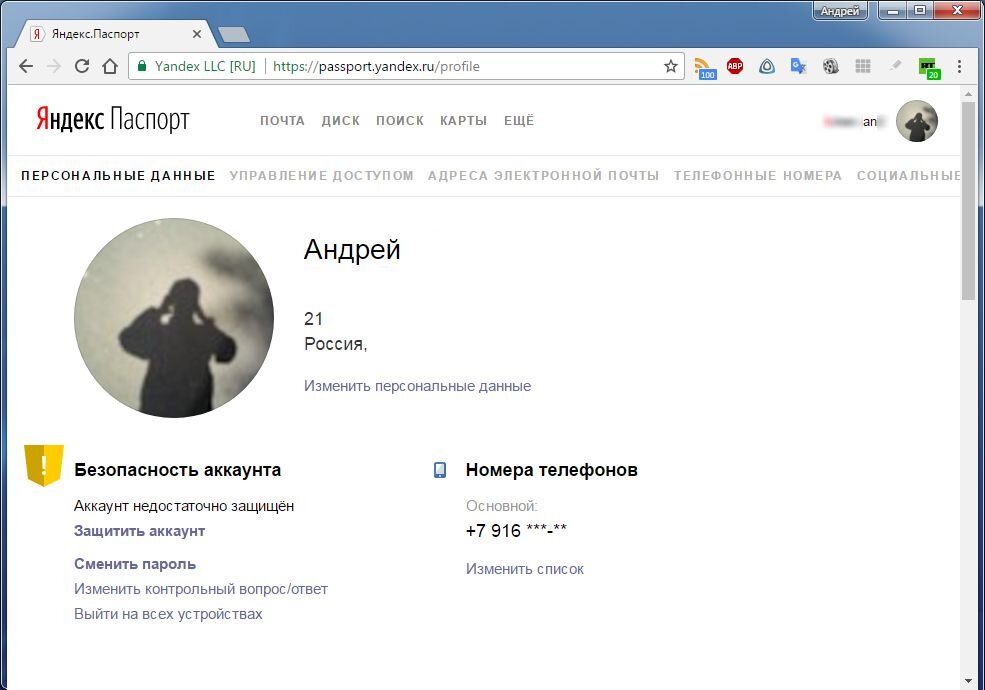Click Выйти на всех устройствах link

click(168, 614)
